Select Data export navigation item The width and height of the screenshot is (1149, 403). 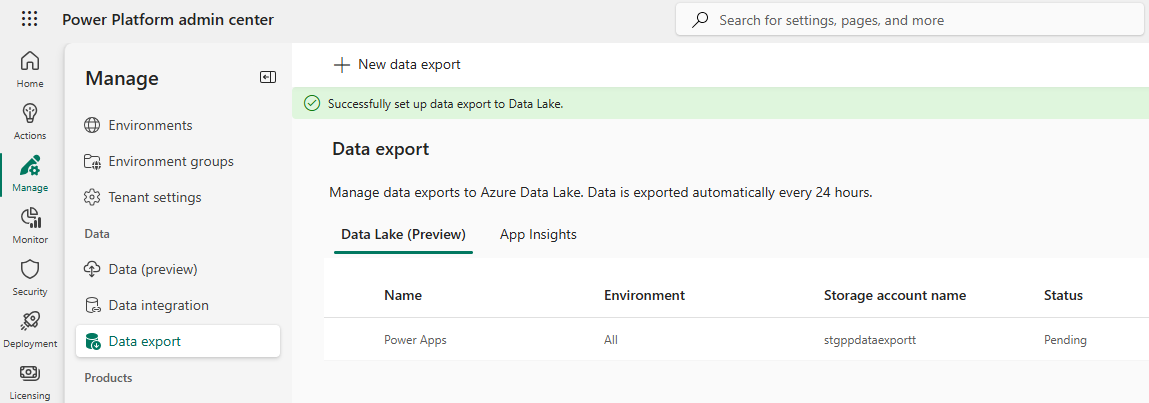click(145, 341)
